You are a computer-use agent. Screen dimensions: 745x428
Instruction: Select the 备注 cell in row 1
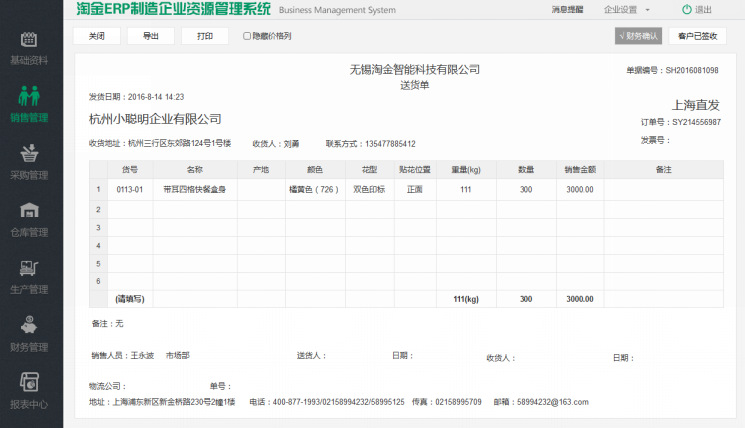click(x=663, y=189)
